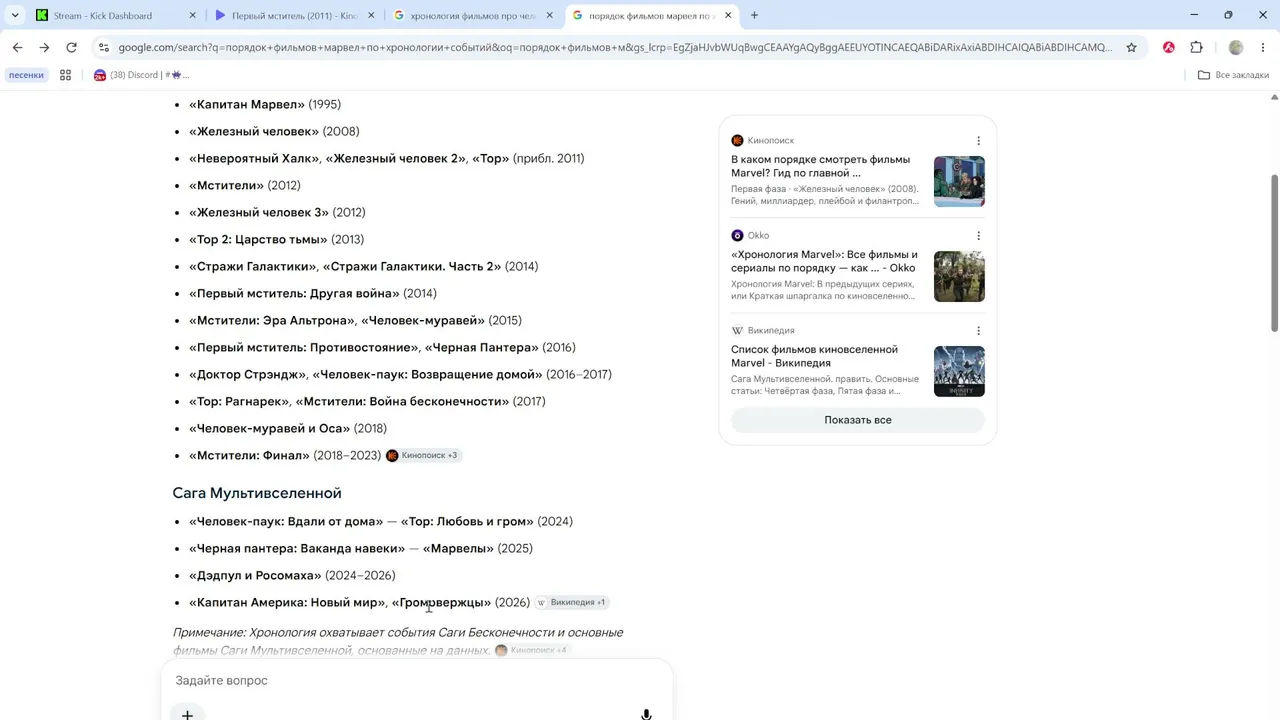Open the Chrome profile avatar
The image size is (1280, 720).
(1236, 47)
